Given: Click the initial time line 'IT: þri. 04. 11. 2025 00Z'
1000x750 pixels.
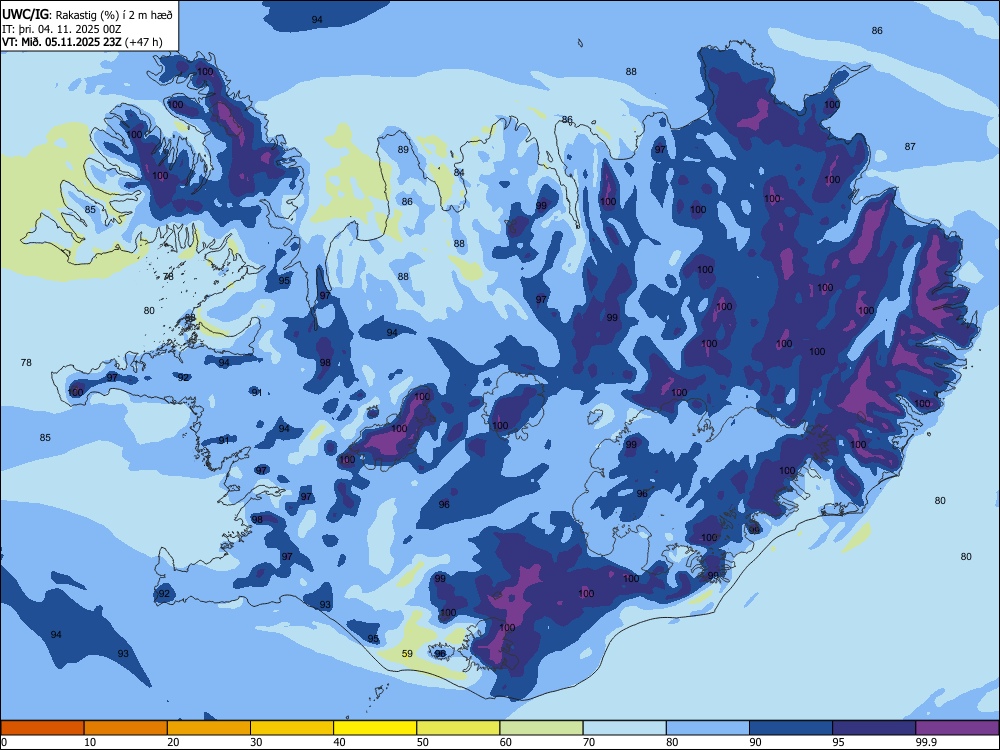Looking at the screenshot, I should [x=62, y=29].
